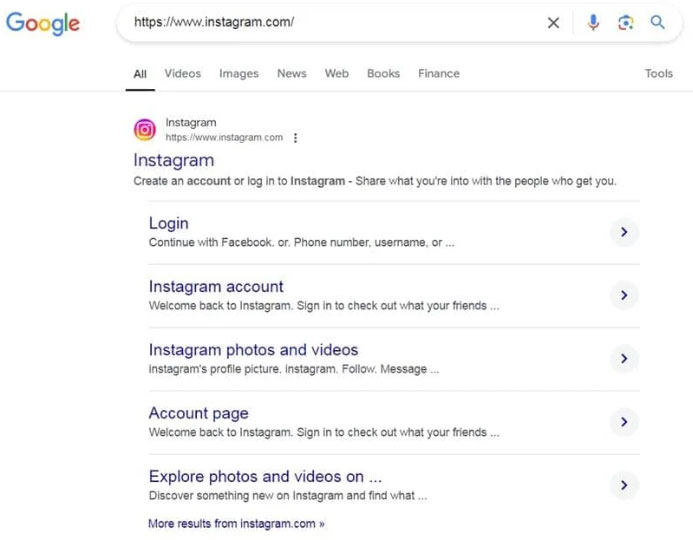The image size is (693, 540).
Task: Open Explore photos and videos on link
Action: point(265,476)
